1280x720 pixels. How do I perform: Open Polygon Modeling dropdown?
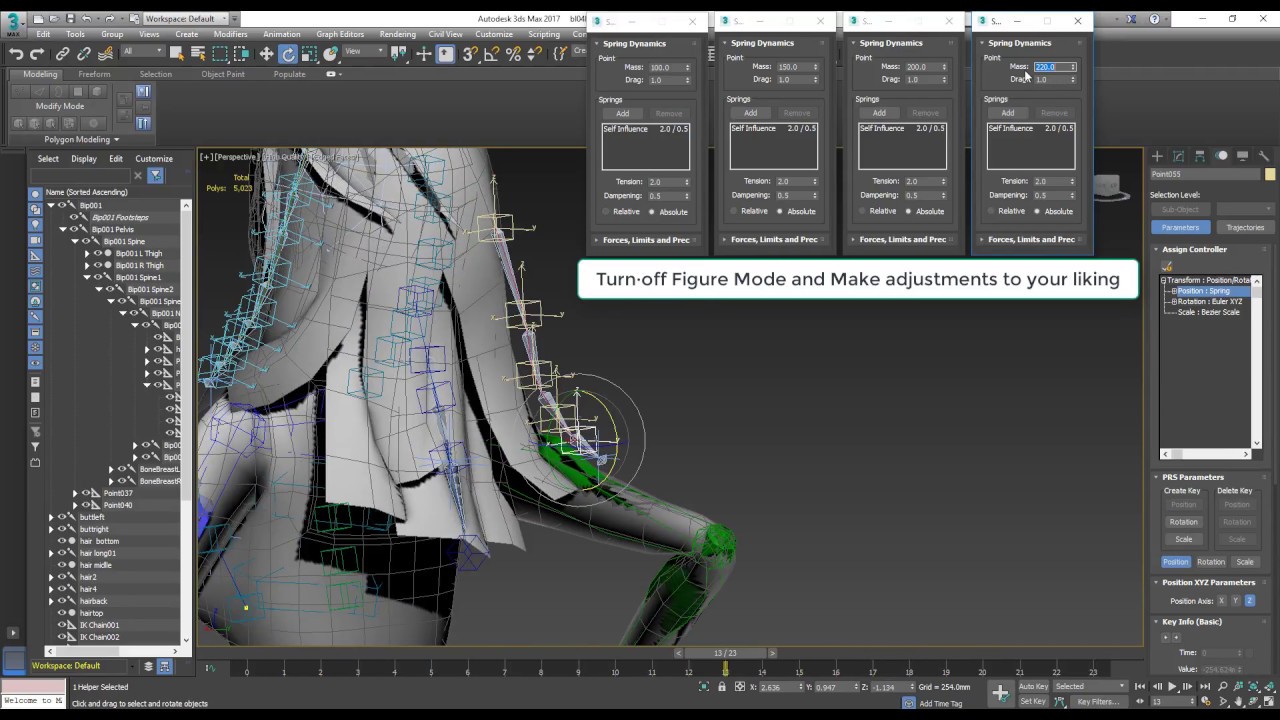coord(81,140)
